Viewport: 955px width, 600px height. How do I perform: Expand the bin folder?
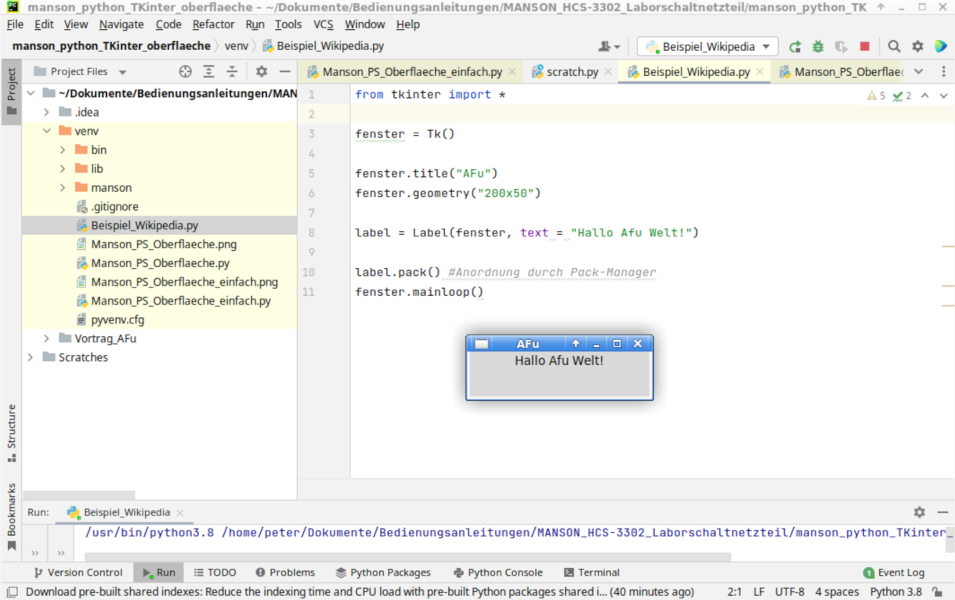(63, 150)
